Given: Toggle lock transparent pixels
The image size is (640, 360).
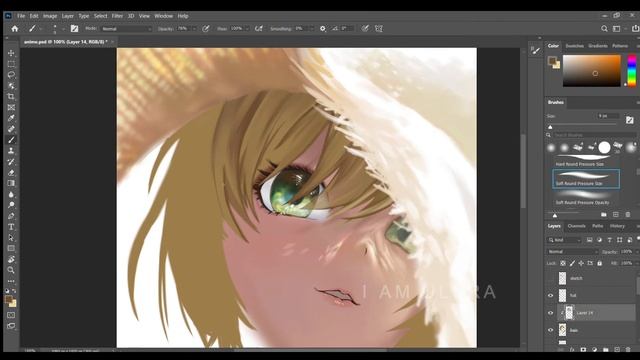Looking at the screenshot, I should pos(563,264).
